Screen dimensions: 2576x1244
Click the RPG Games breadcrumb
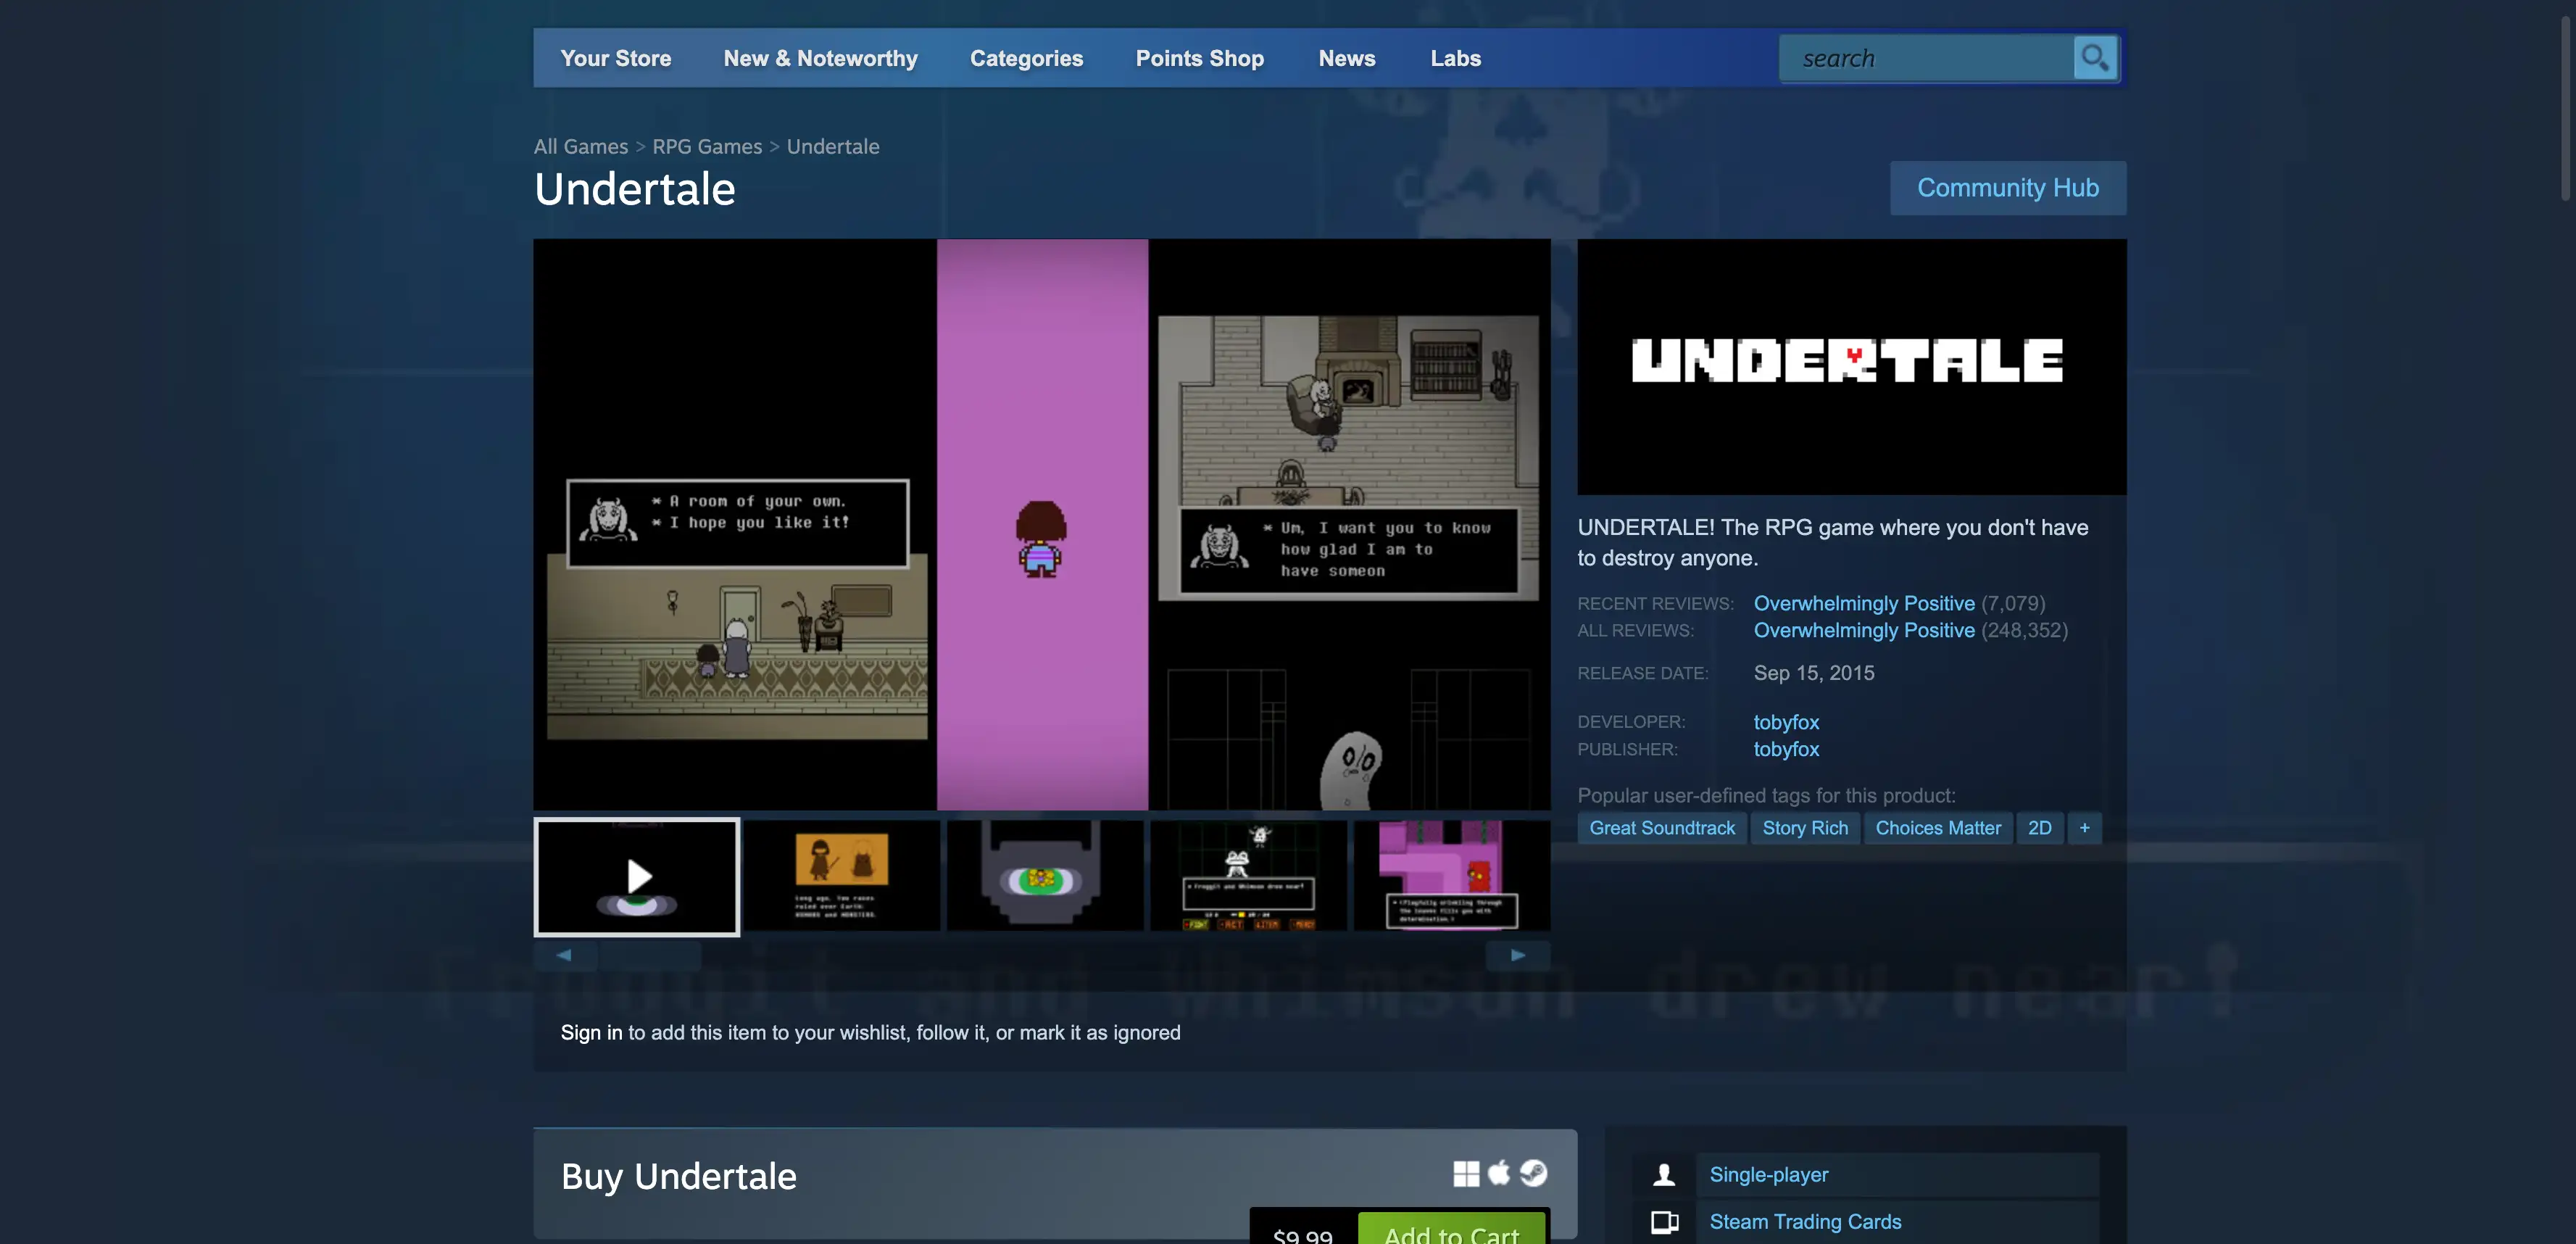coord(707,146)
